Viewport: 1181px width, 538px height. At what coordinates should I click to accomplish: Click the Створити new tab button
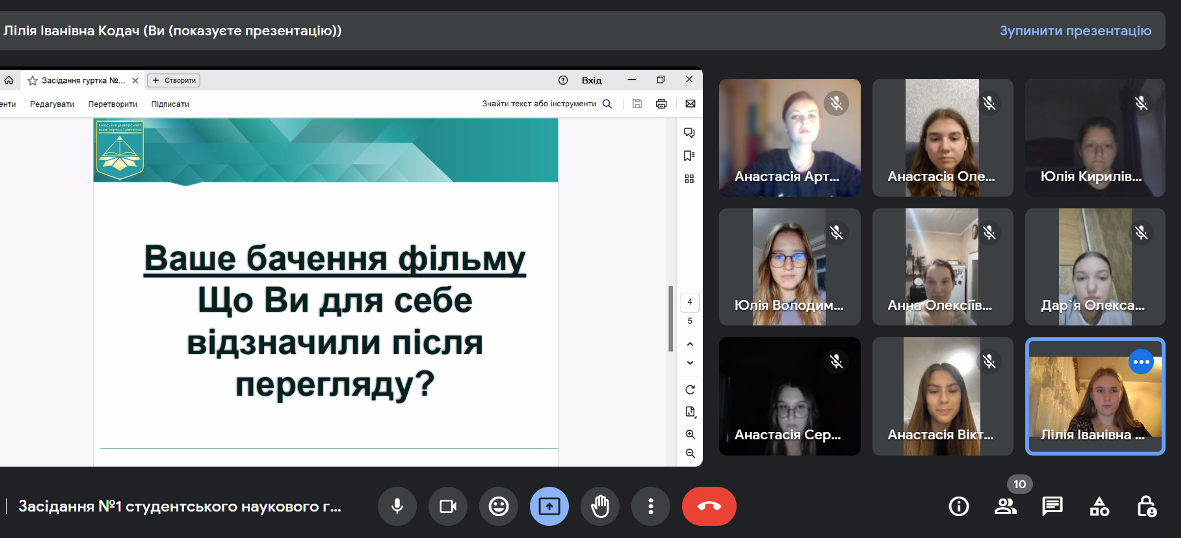(174, 80)
